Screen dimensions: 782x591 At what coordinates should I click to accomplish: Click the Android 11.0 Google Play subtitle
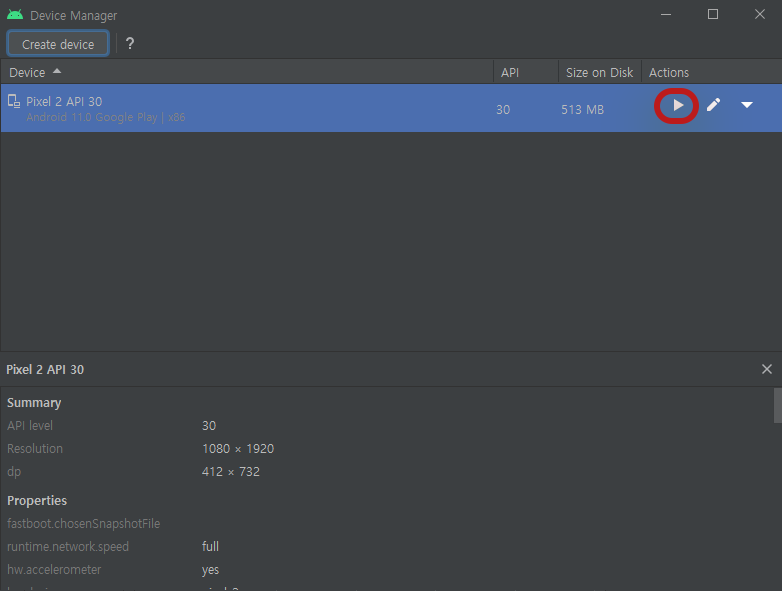tap(106, 117)
